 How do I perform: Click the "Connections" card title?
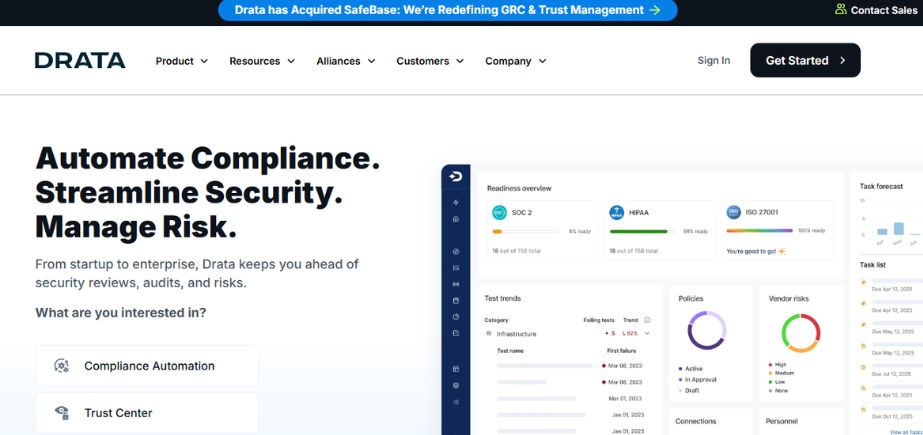click(x=696, y=421)
